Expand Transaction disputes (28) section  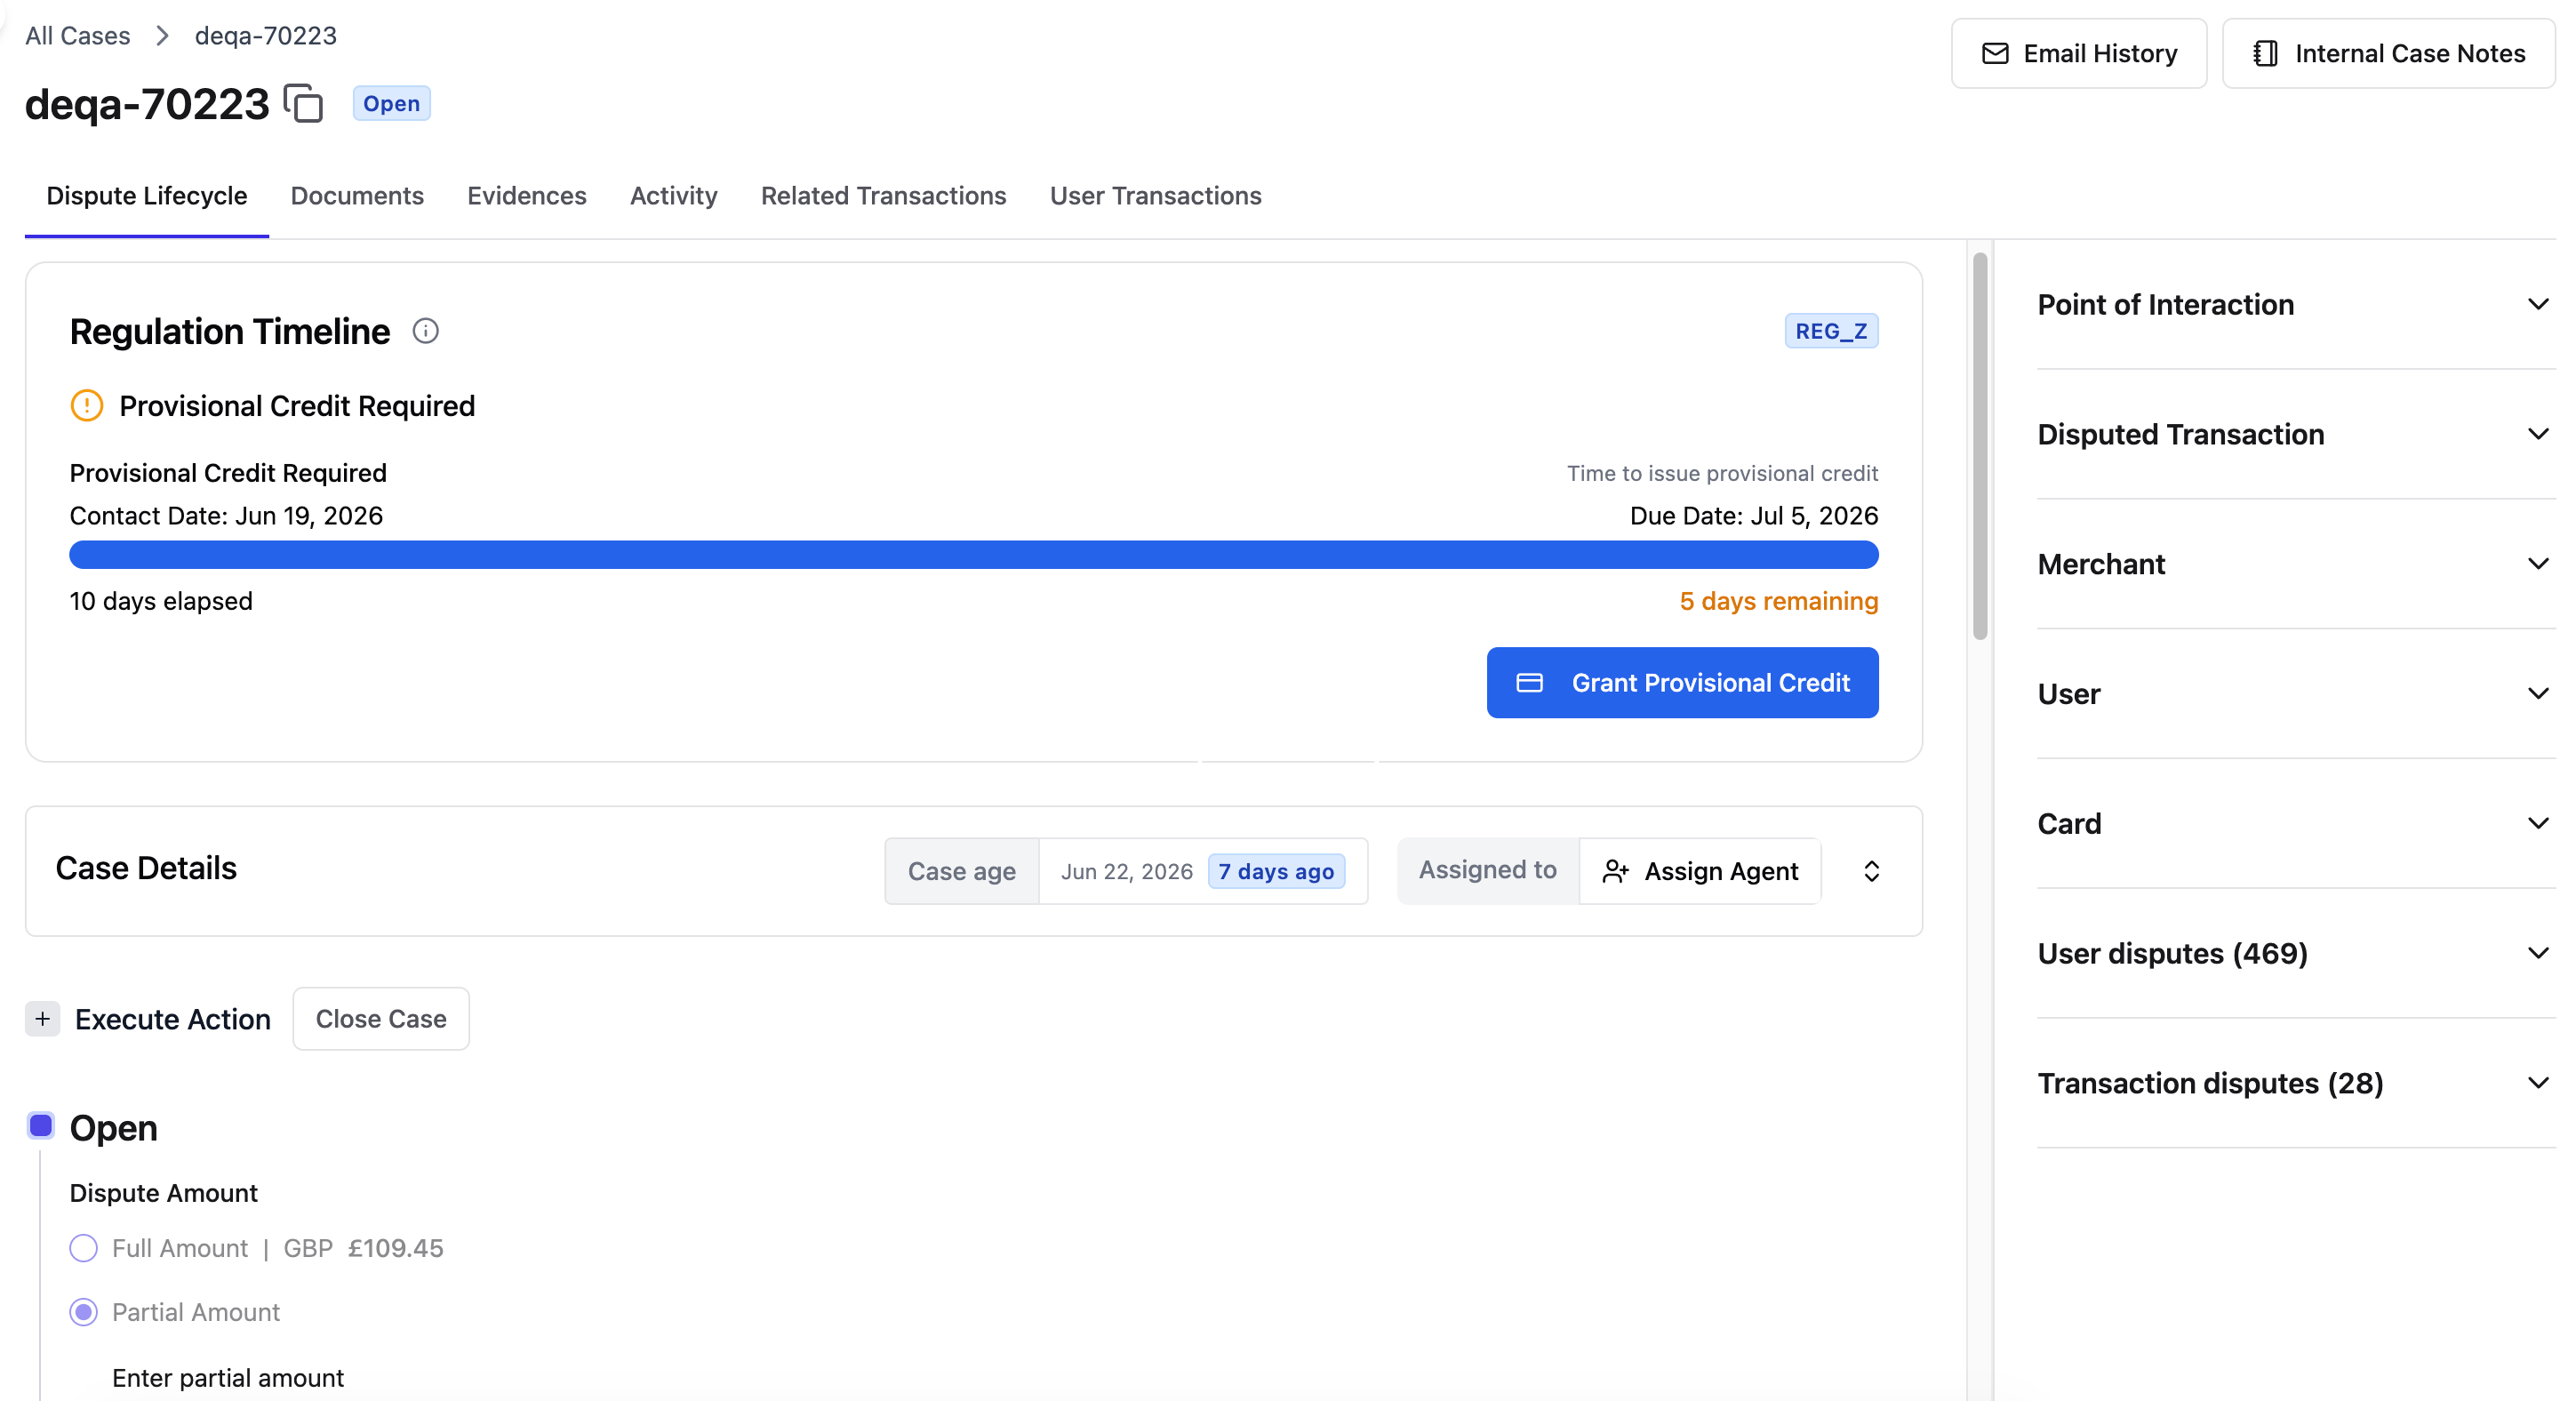tap(2296, 1083)
